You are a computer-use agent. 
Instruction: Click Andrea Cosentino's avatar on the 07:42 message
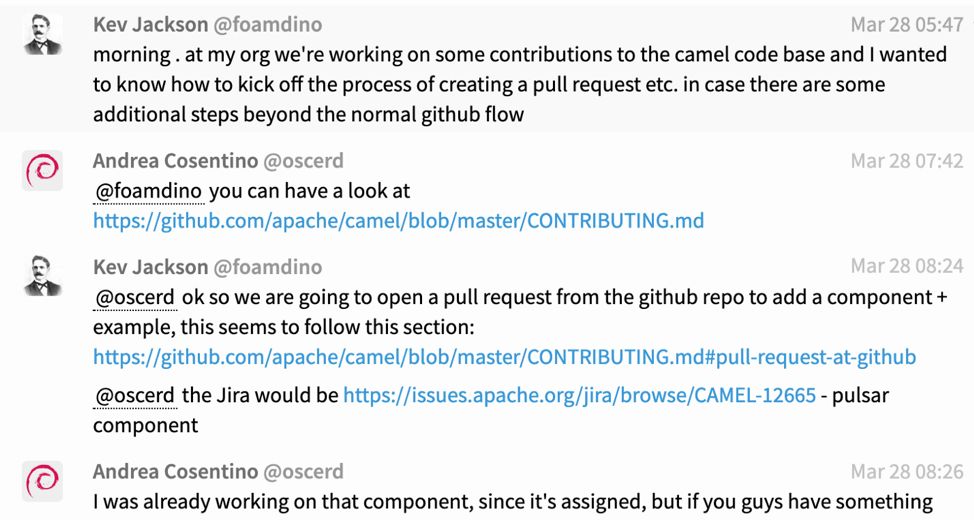(42, 172)
